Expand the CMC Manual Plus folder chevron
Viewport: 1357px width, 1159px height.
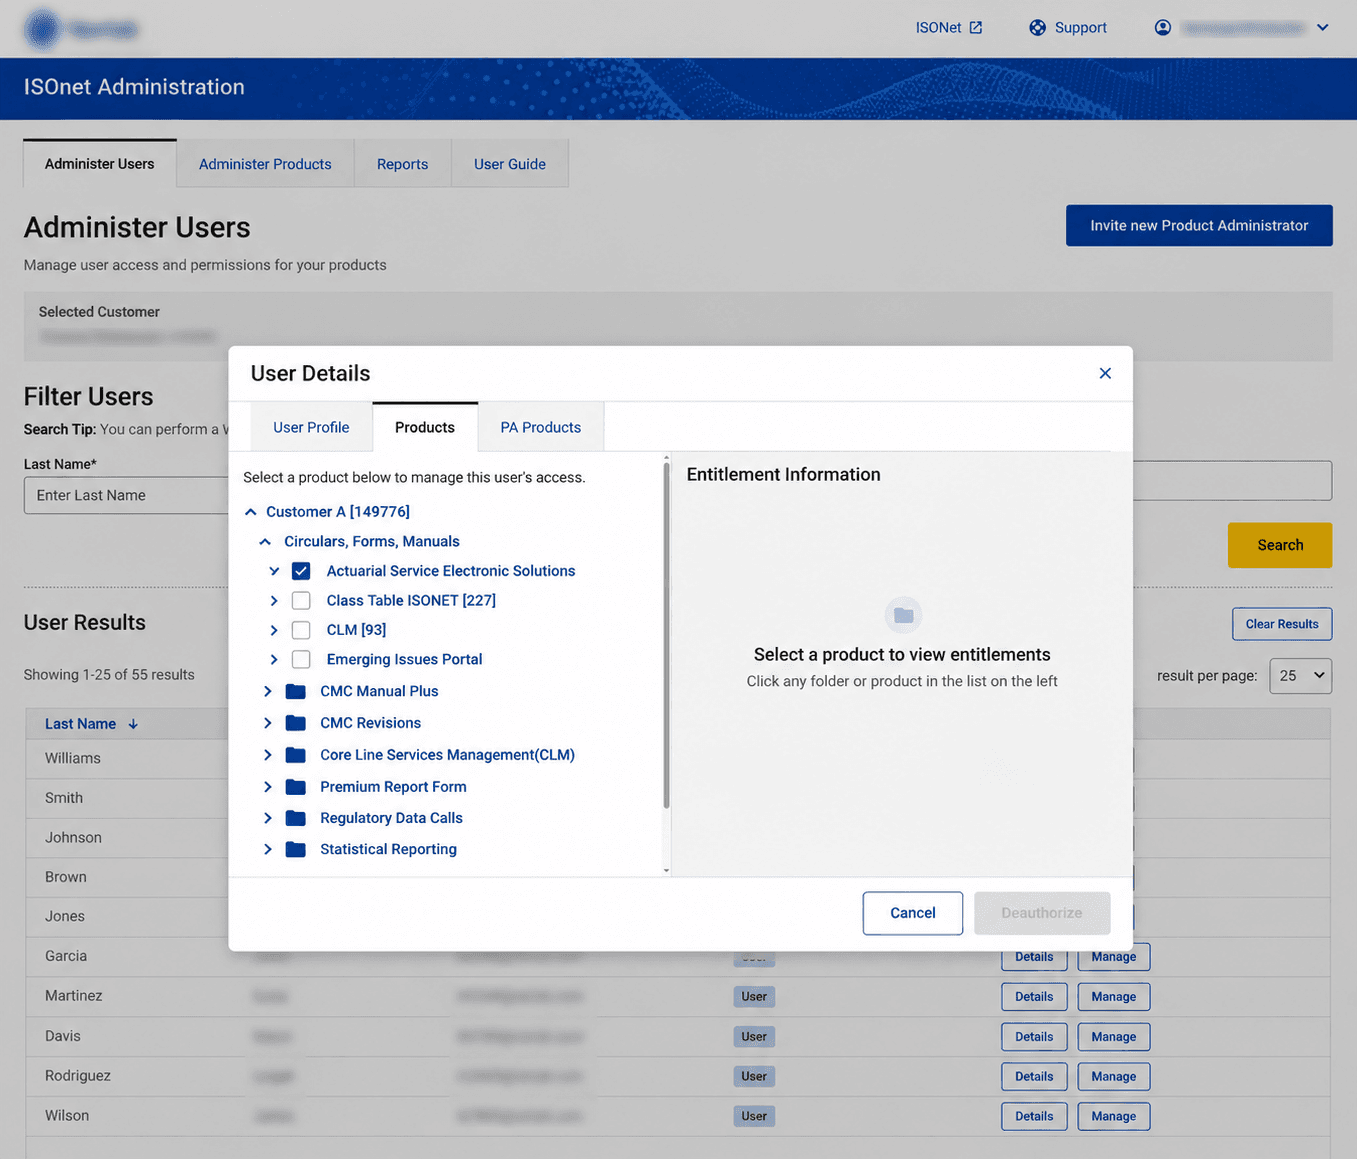(268, 691)
